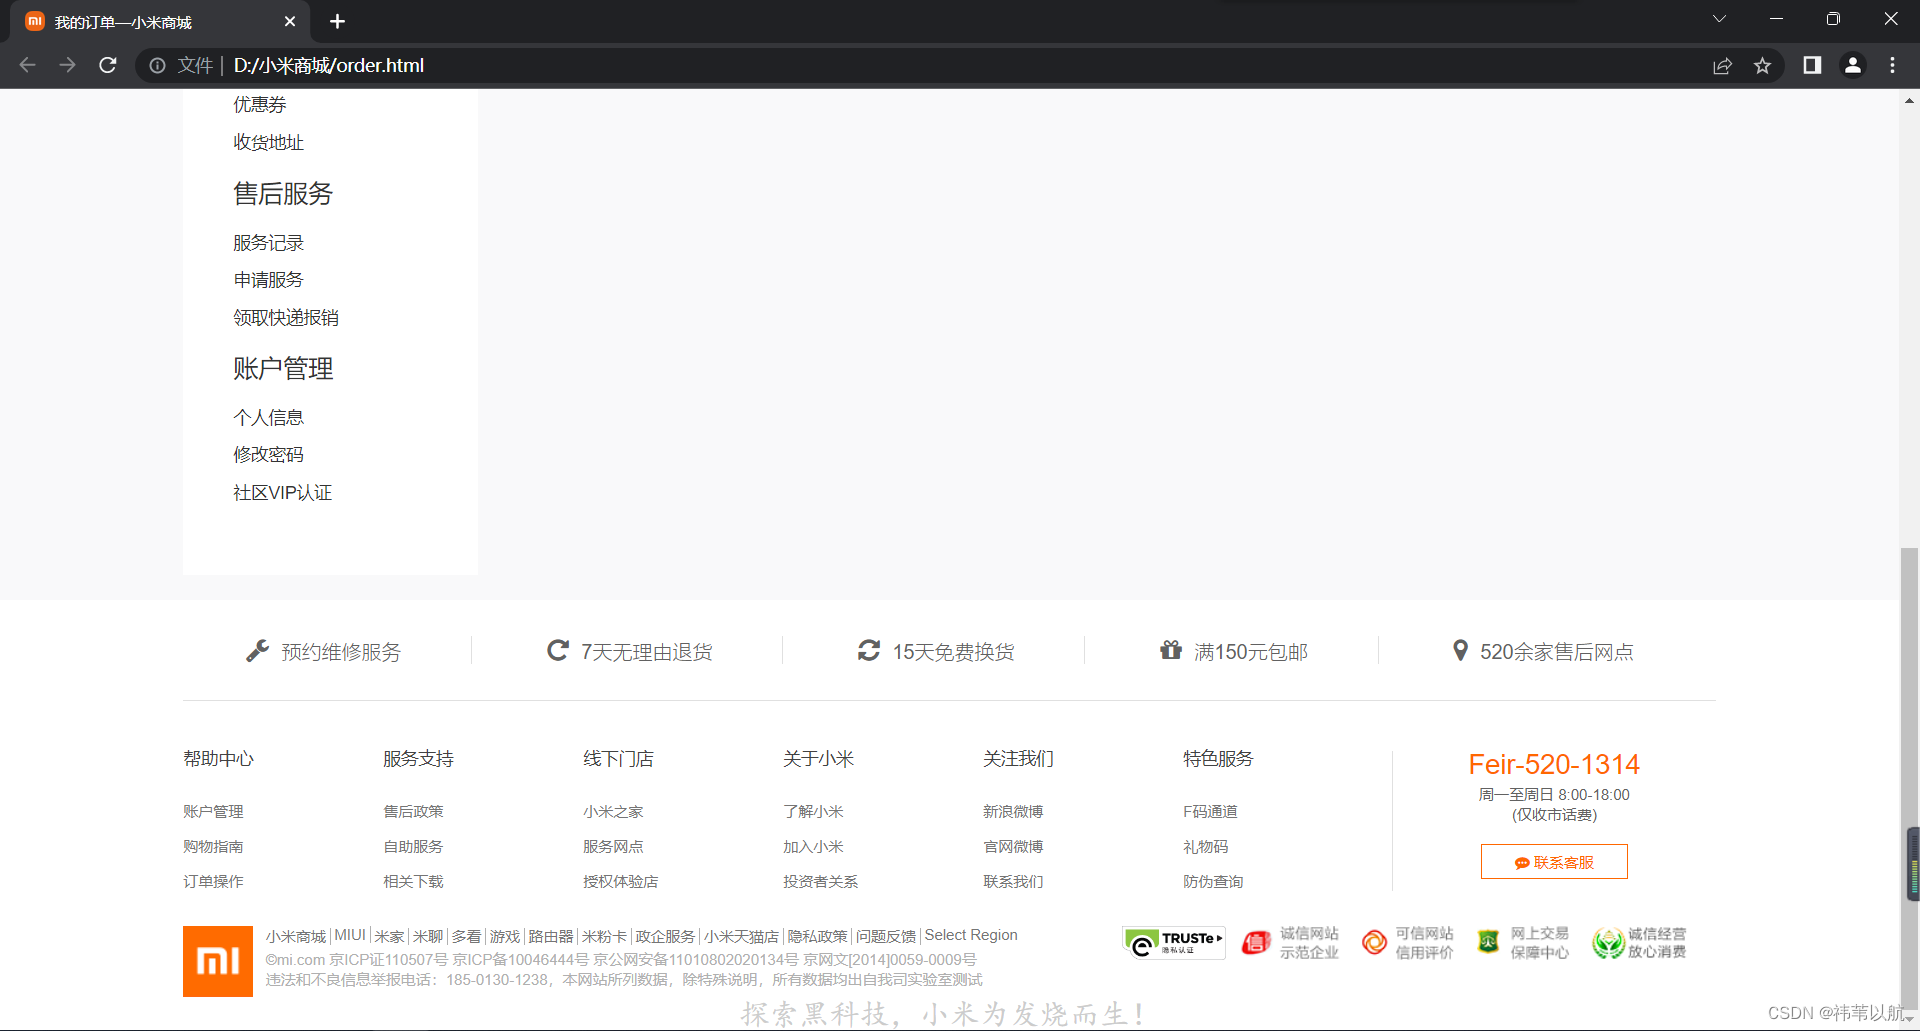This screenshot has width=1920, height=1031.
Task: Click the browser back arrow
Action: coord(27,65)
